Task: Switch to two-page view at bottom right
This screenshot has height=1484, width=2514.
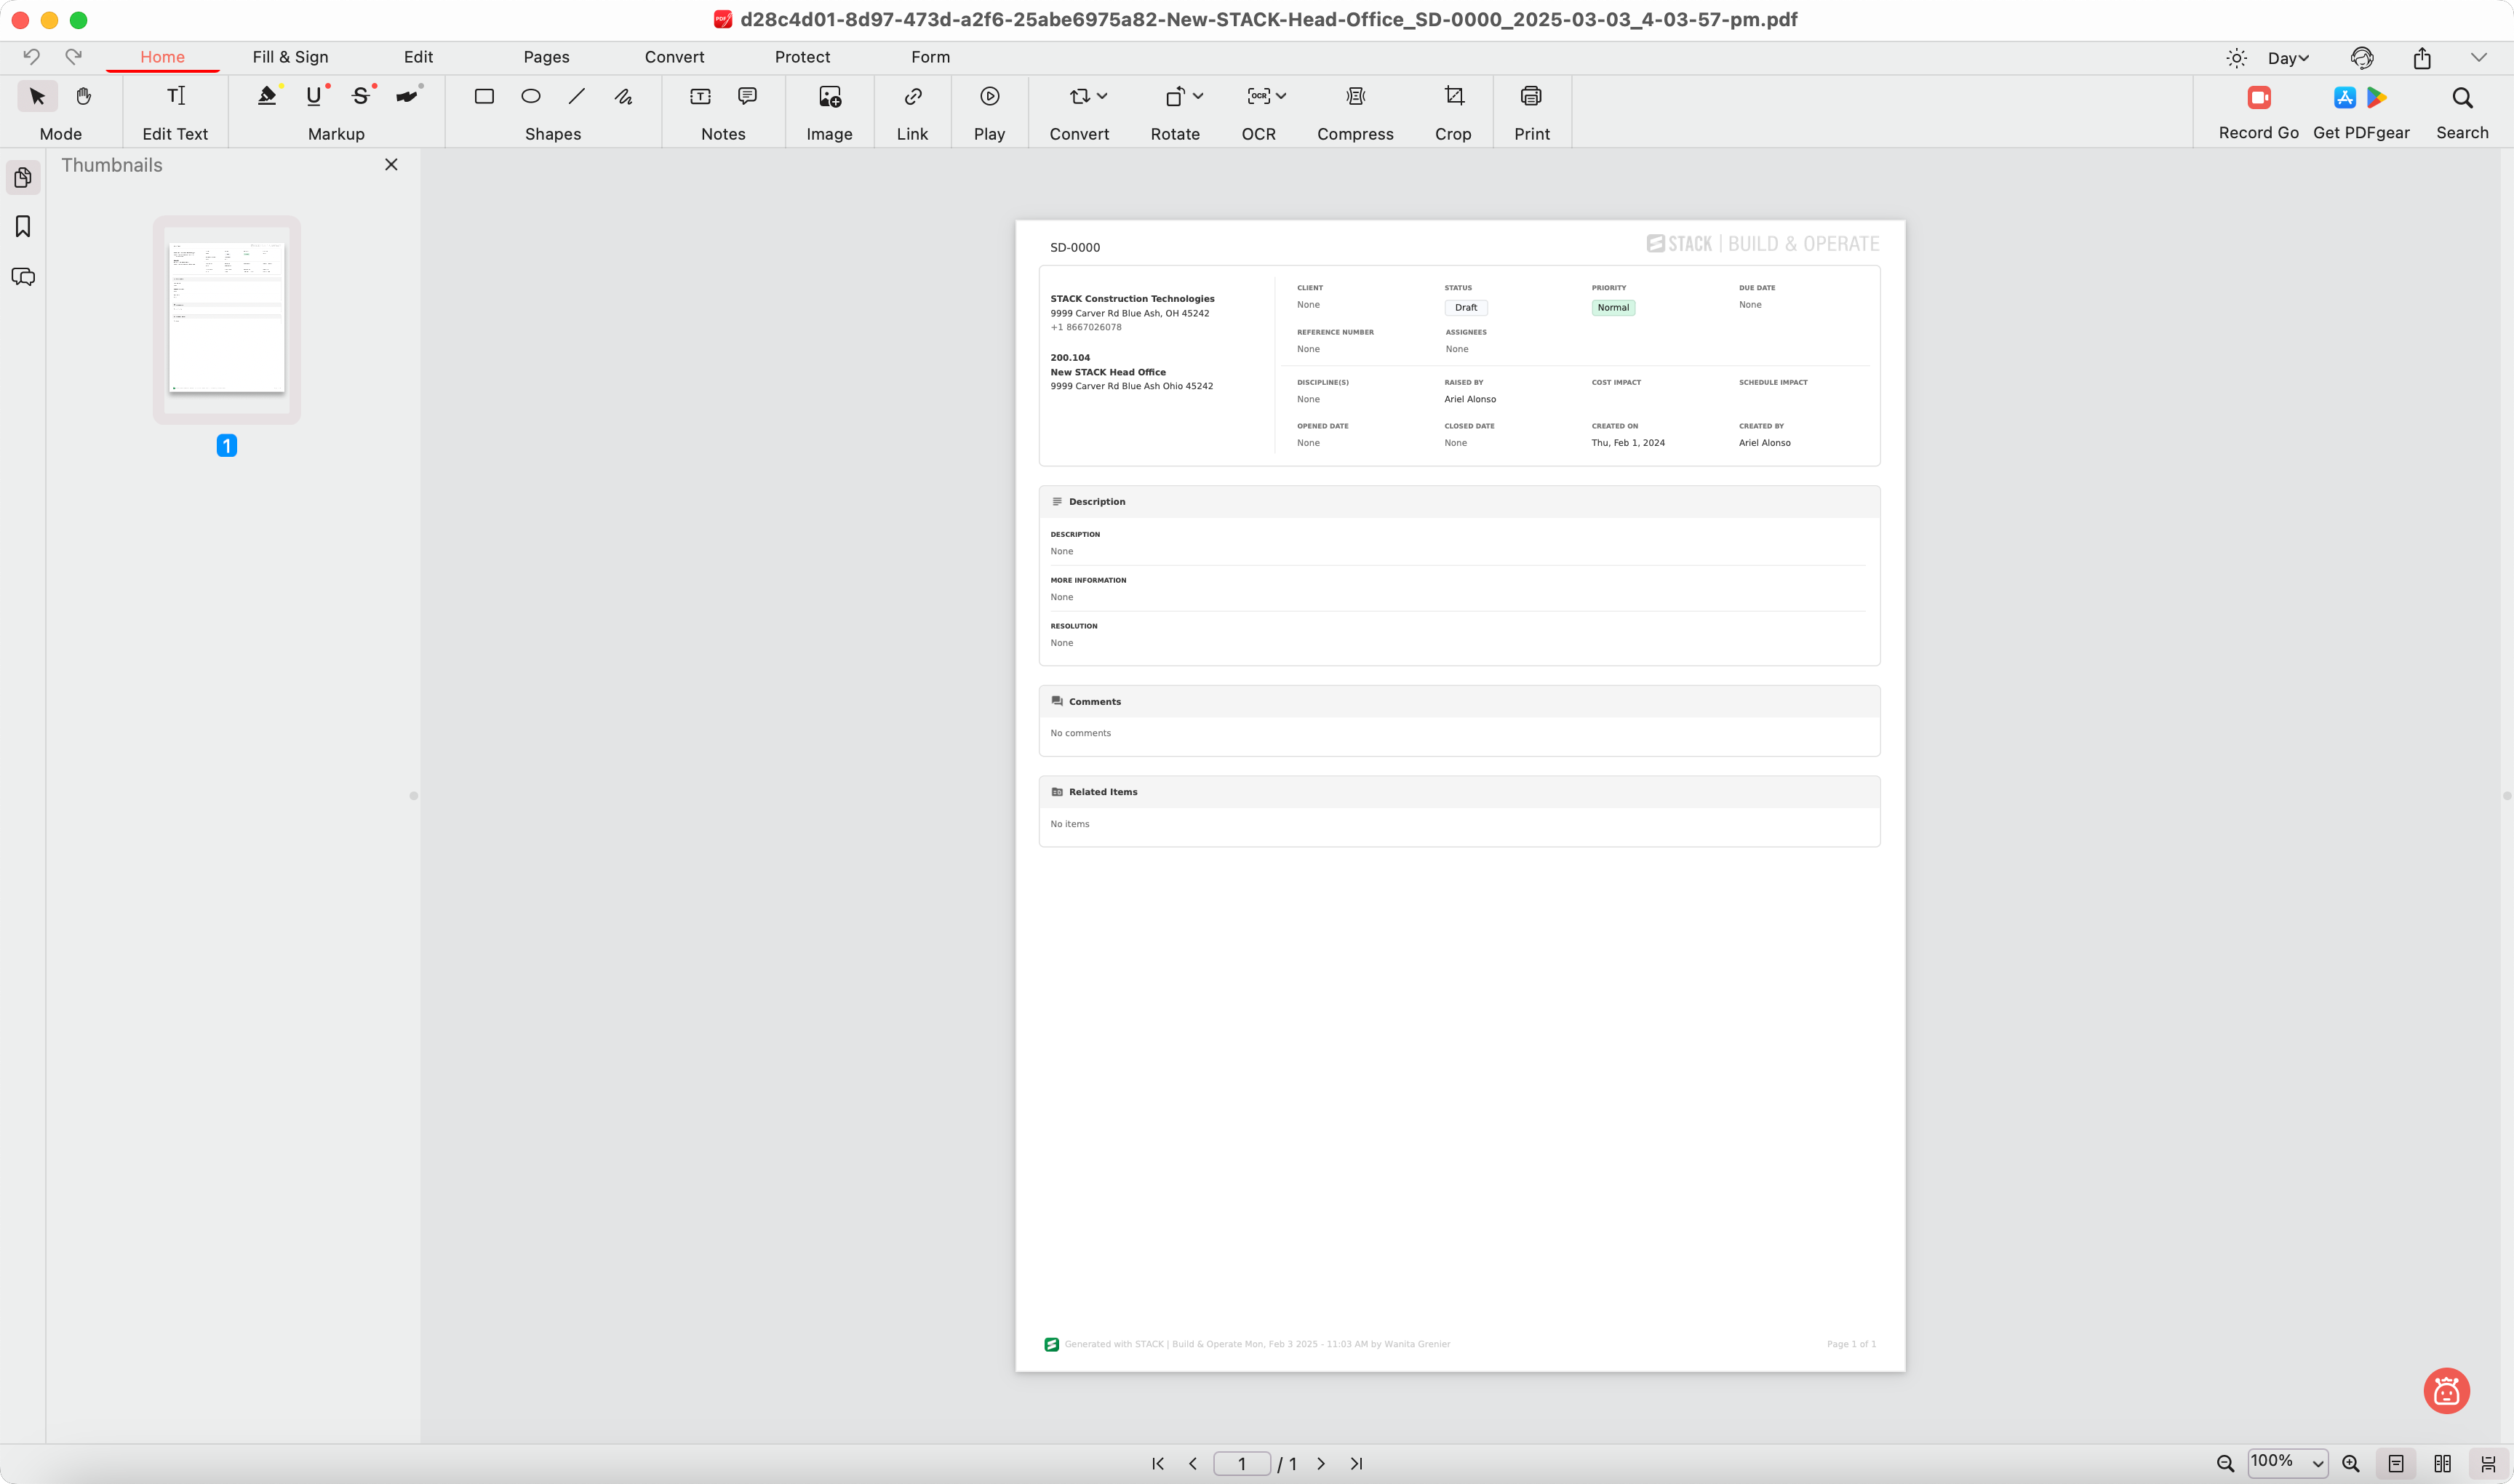Action: point(2443,1463)
